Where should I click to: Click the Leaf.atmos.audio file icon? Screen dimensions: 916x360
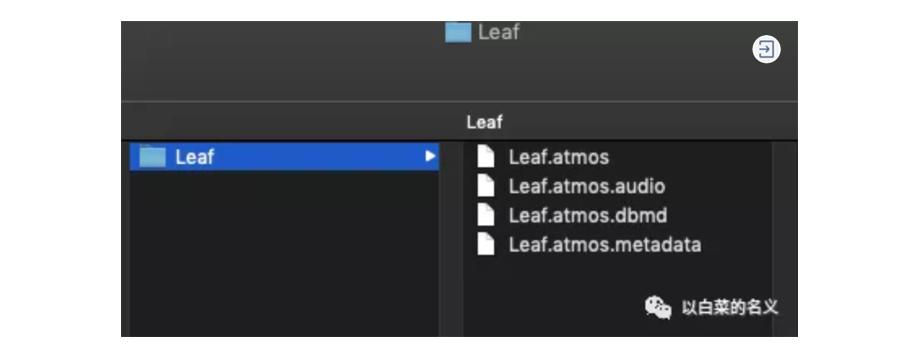(485, 186)
